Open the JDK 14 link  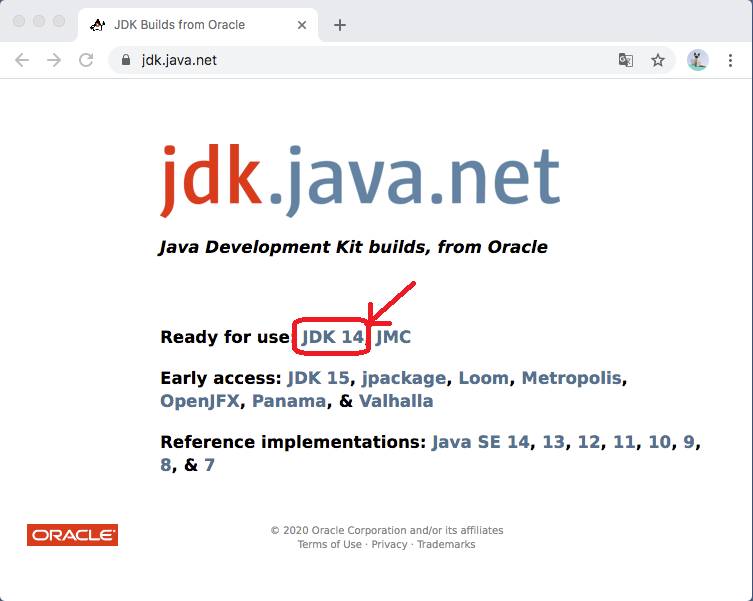pos(332,337)
